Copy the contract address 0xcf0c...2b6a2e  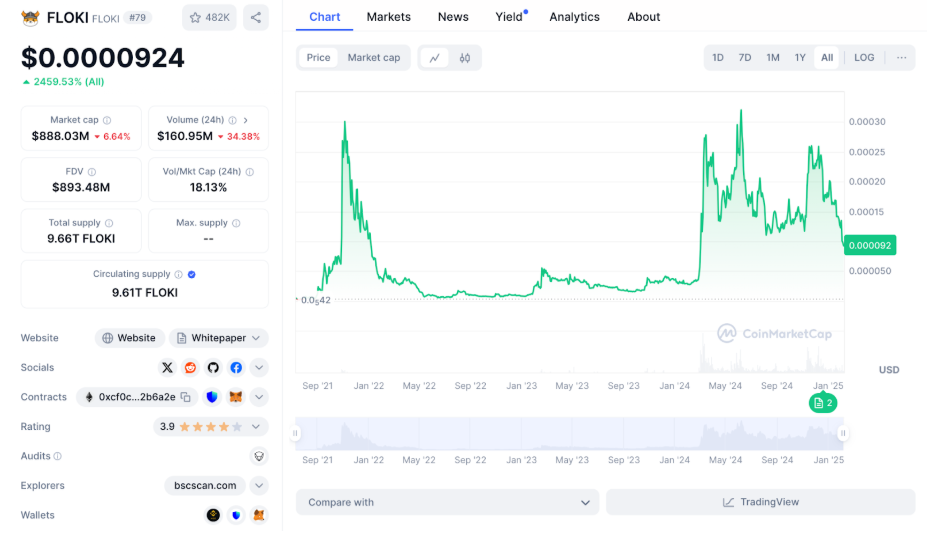click(x=186, y=397)
